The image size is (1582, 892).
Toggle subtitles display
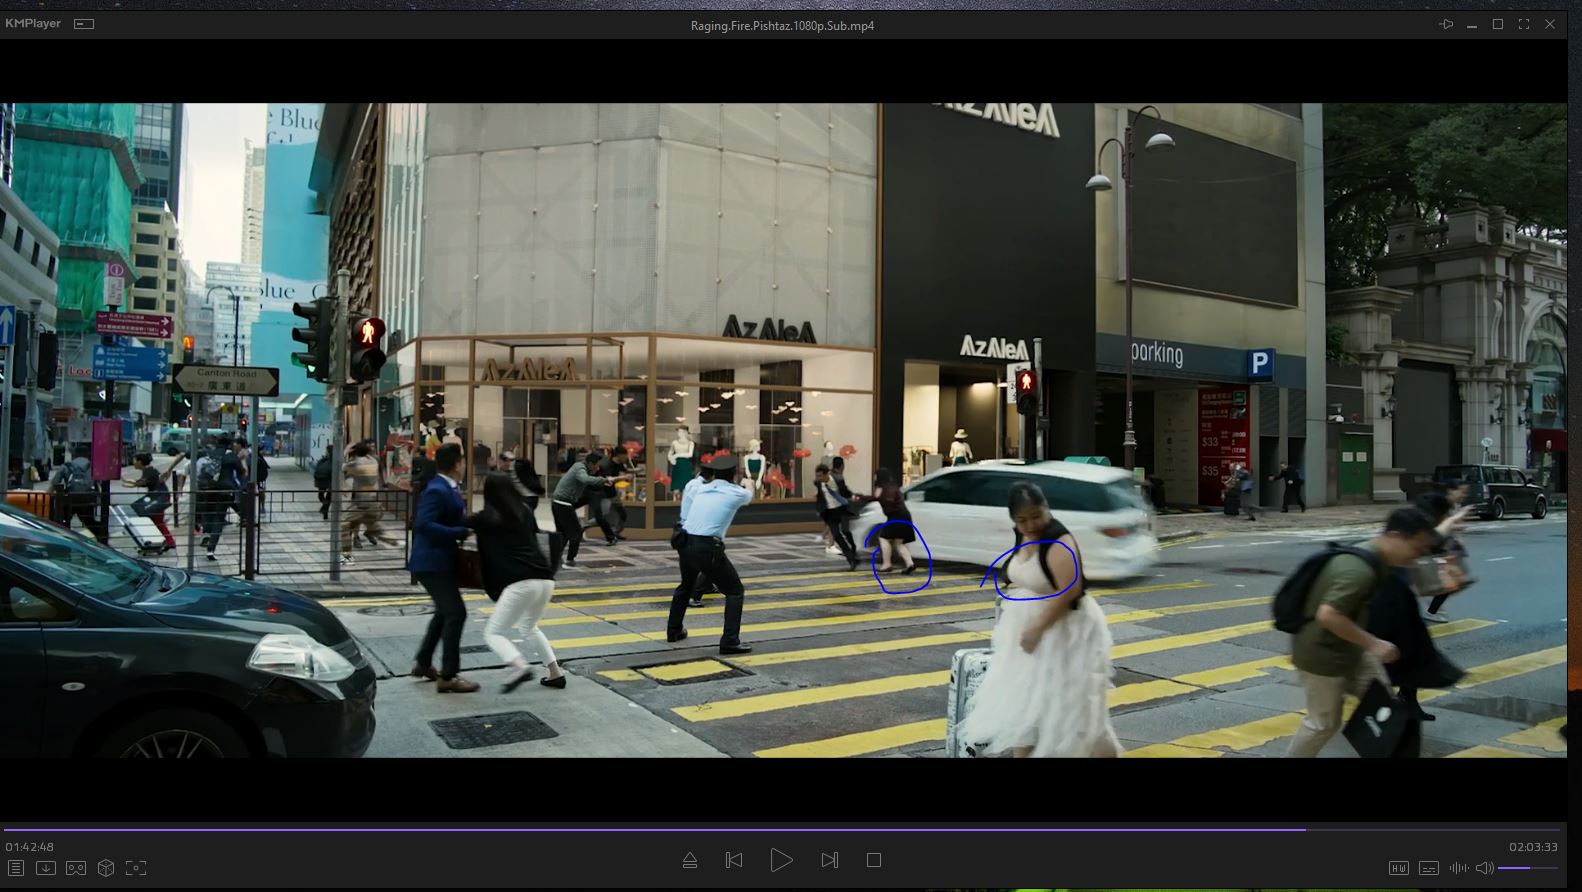[x=1429, y=868]
